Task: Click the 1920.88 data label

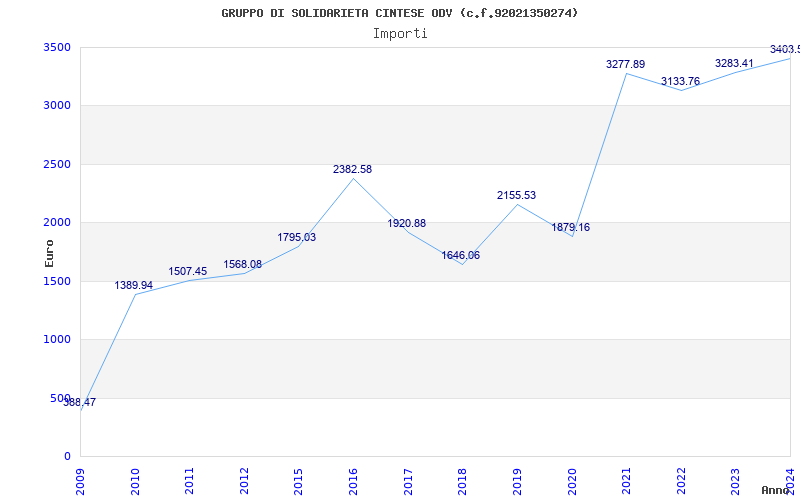Action: (x=407, y=223)
